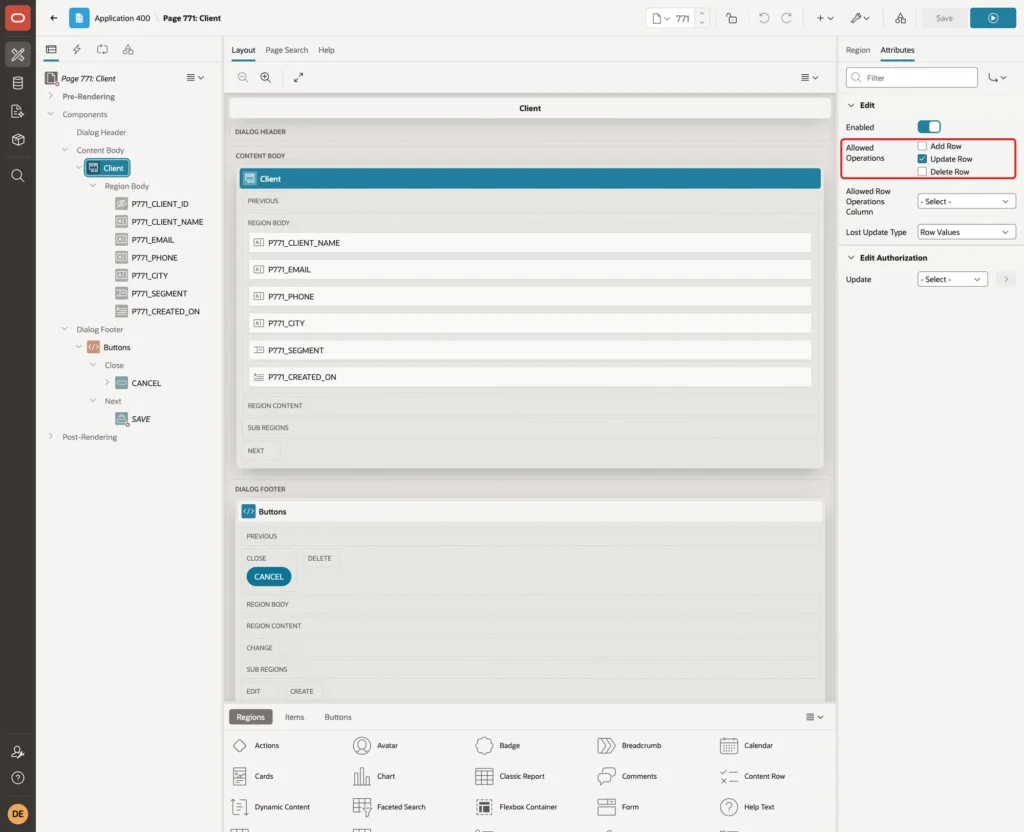Switch to Processing tab icon
The height and width of the screenshot is (832, 1024).
point(103,50)
